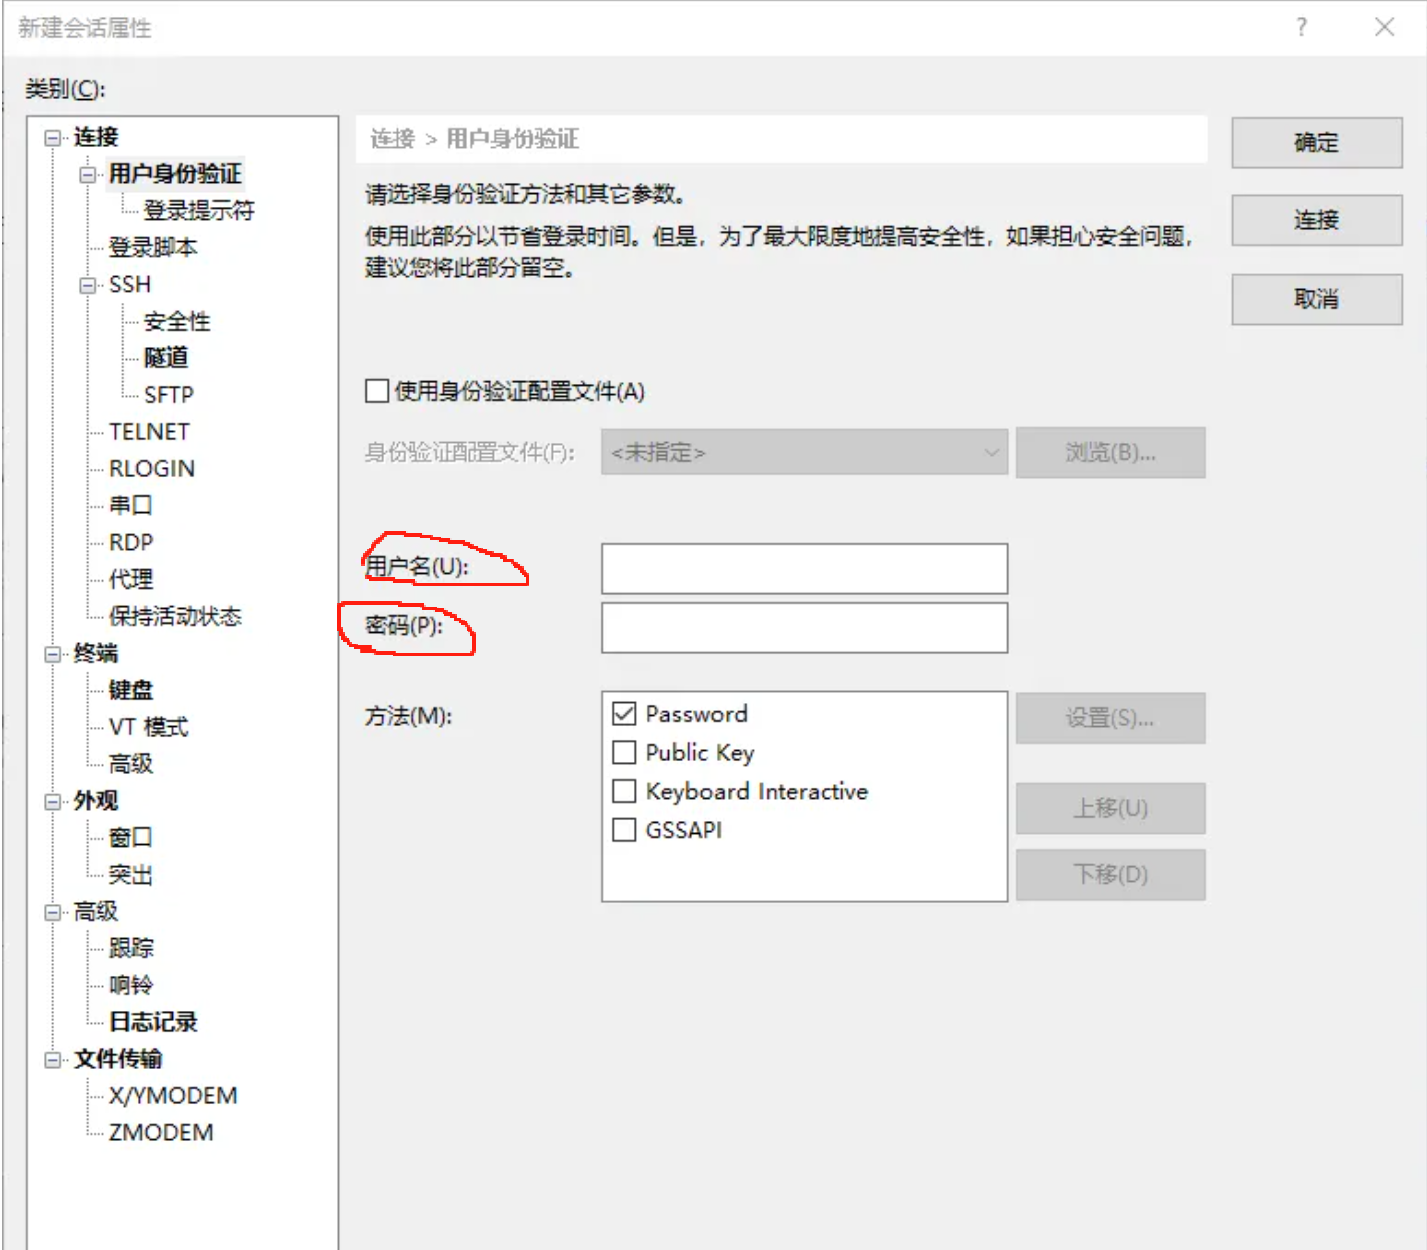
Task: Open the SFTP settings item
Action: point(168,395)
